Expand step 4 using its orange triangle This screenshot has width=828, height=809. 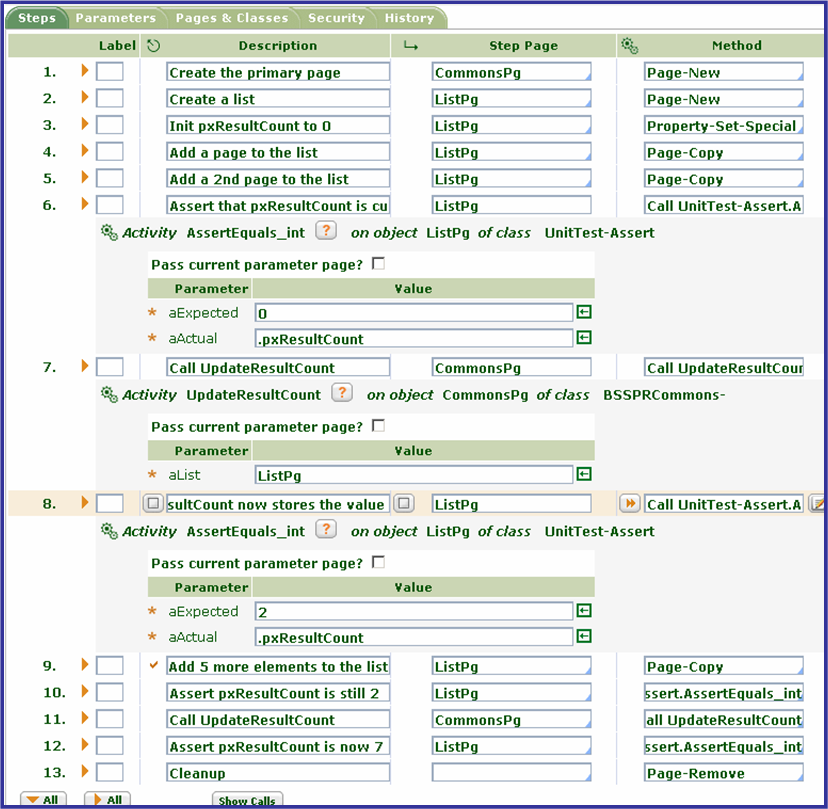point(84,150)
